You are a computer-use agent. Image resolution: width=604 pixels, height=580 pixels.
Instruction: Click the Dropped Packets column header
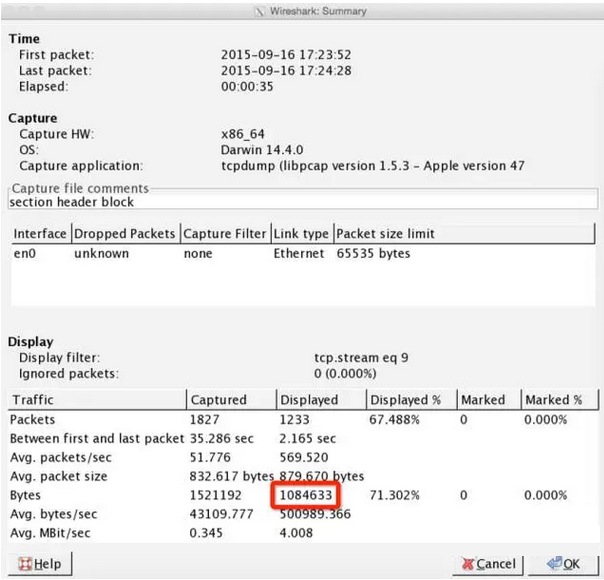point(124,234)
